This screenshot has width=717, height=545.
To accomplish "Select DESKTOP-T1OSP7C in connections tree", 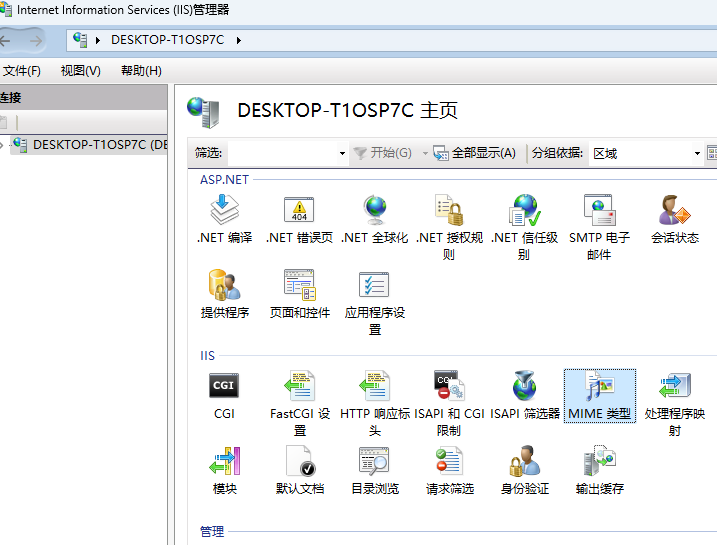I will point(91,145).
